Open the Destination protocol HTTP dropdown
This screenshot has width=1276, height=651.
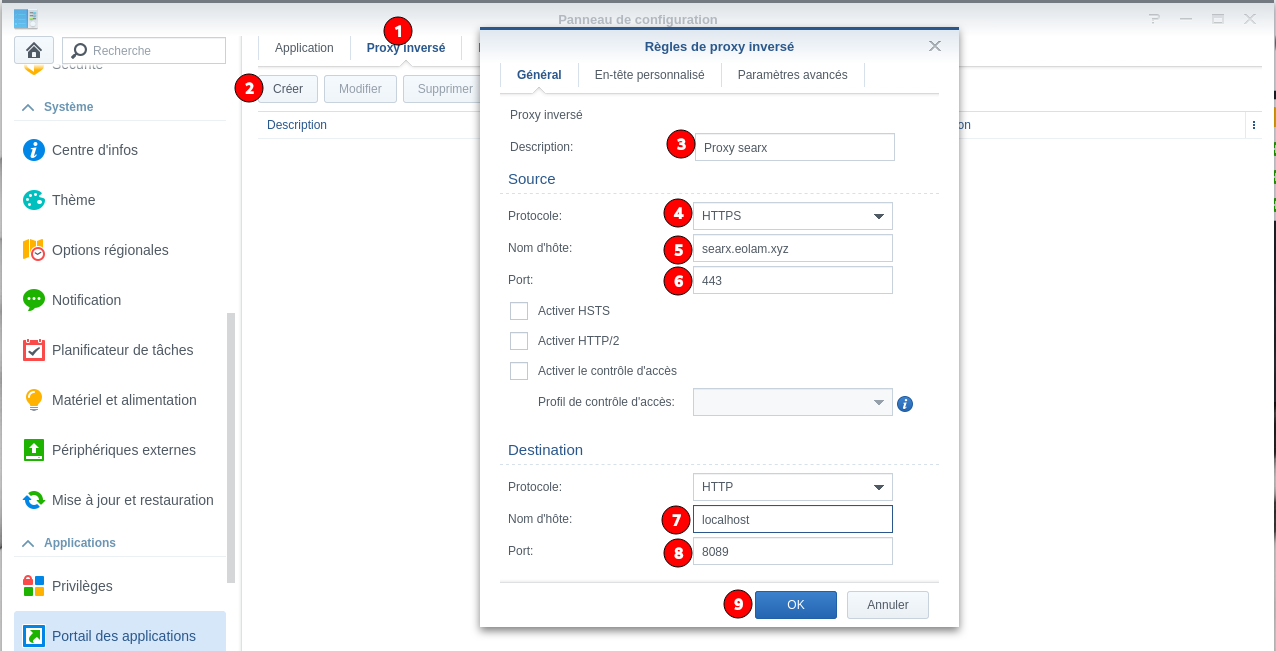[x=792, y=487]
